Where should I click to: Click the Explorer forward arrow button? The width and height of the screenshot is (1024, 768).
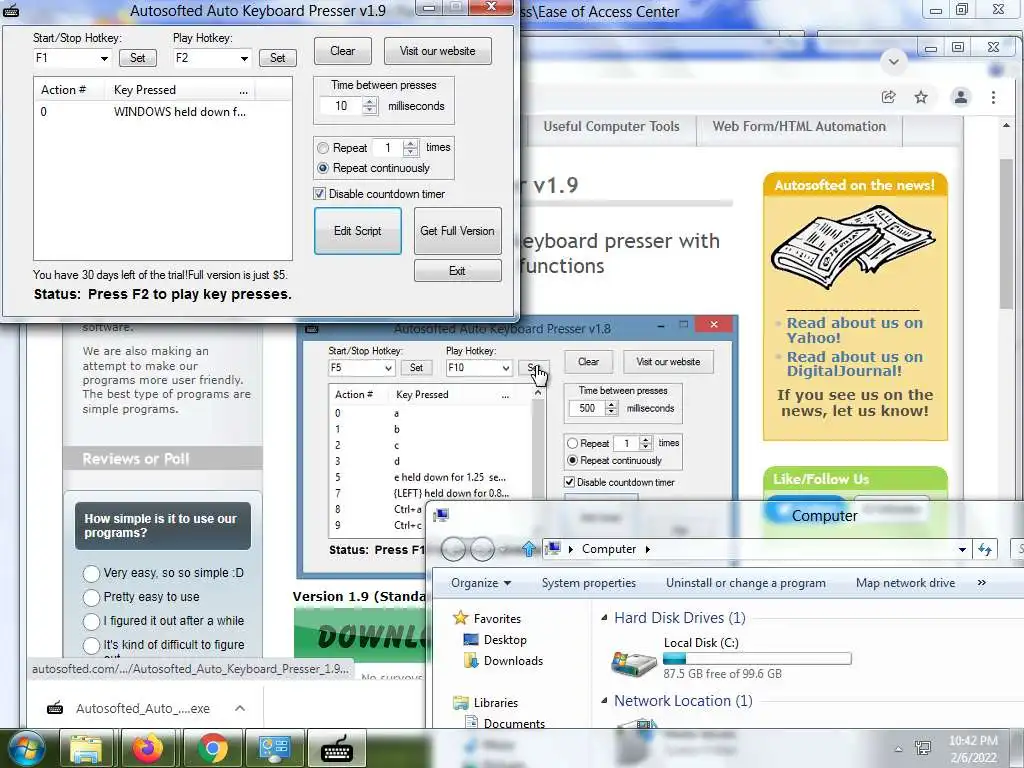pyautogui.click(x=482, y=549)
